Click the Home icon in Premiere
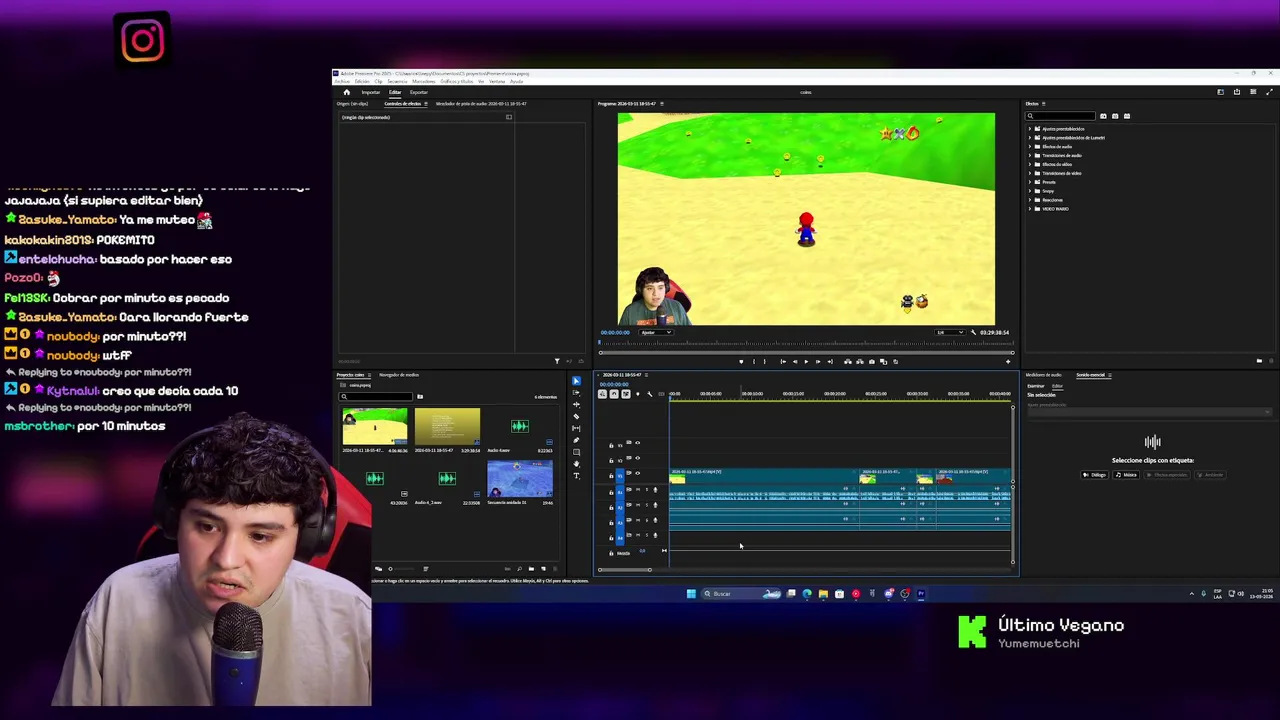The width and height of the screenshot is (1280, 720). [x=347, y=92]
